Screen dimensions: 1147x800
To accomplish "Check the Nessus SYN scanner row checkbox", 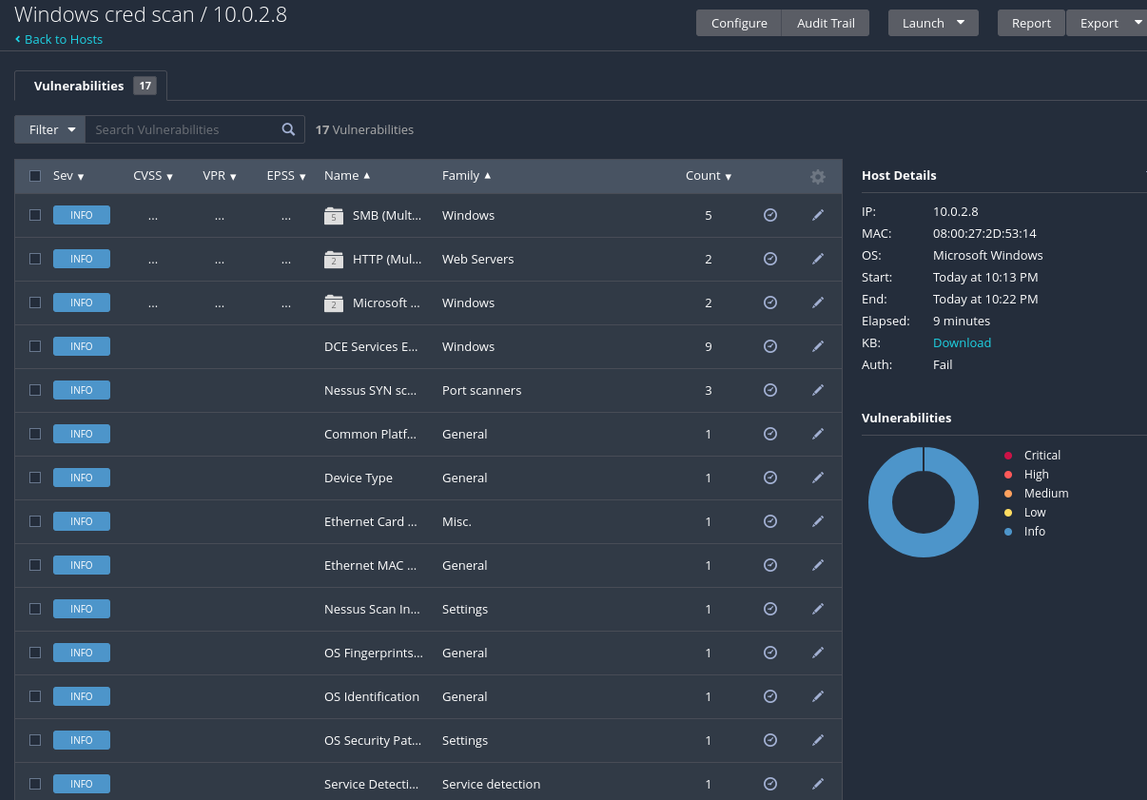I will [35, 390].
